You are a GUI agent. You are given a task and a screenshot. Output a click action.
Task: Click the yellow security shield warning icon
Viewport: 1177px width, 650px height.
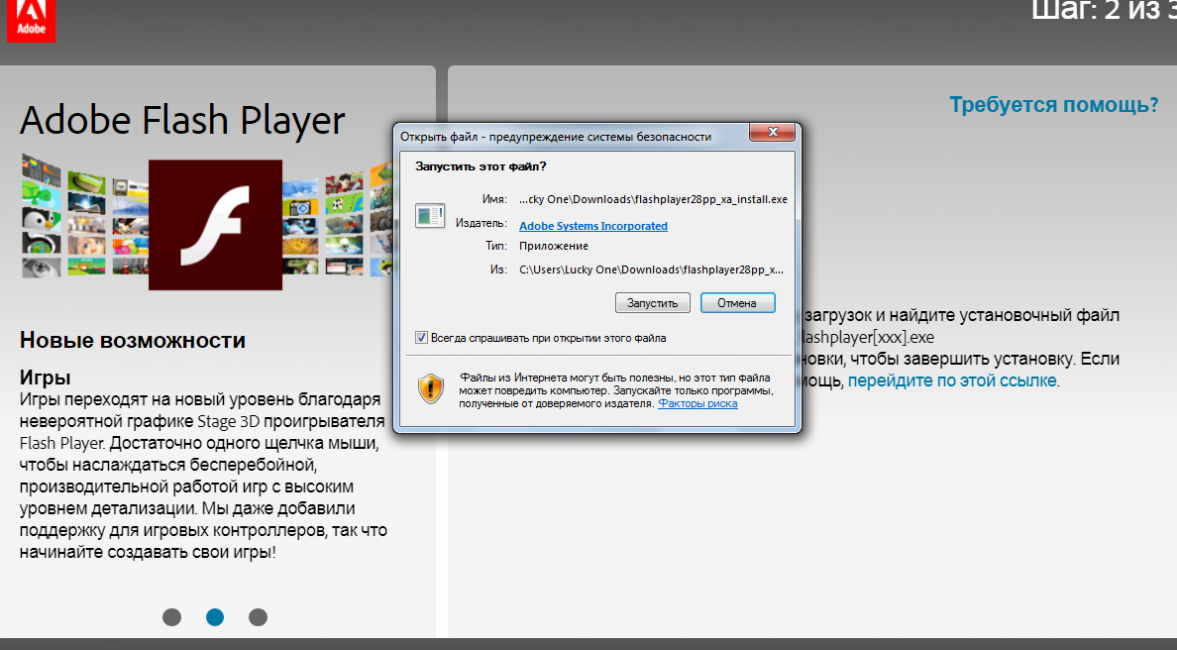[431, 389]
